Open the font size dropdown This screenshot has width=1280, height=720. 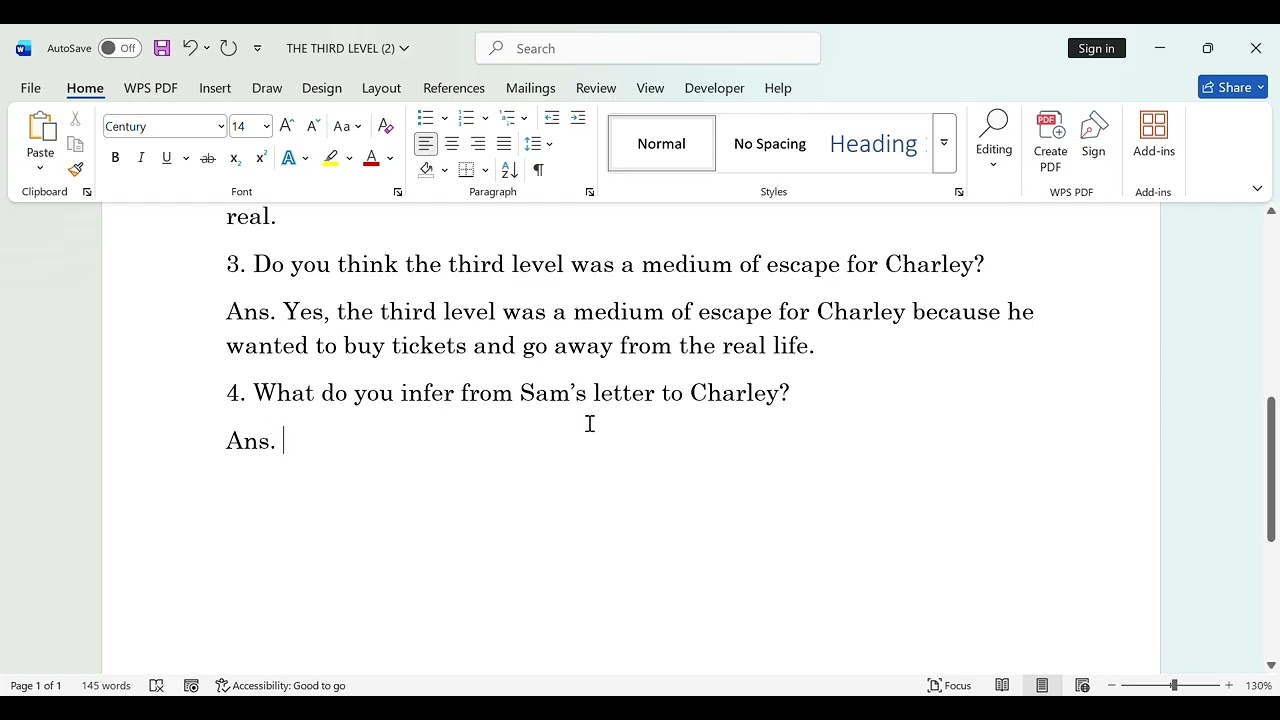(266, 126)
